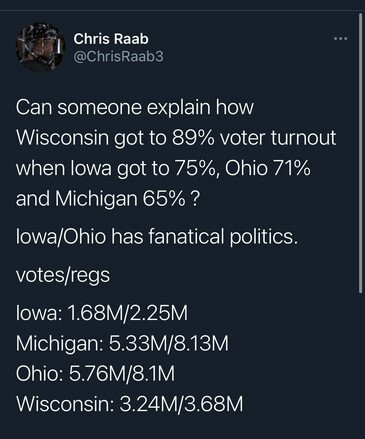
Task: Click the "Ohio: 5.76M/8.1M" line
Action: (95, 374)
